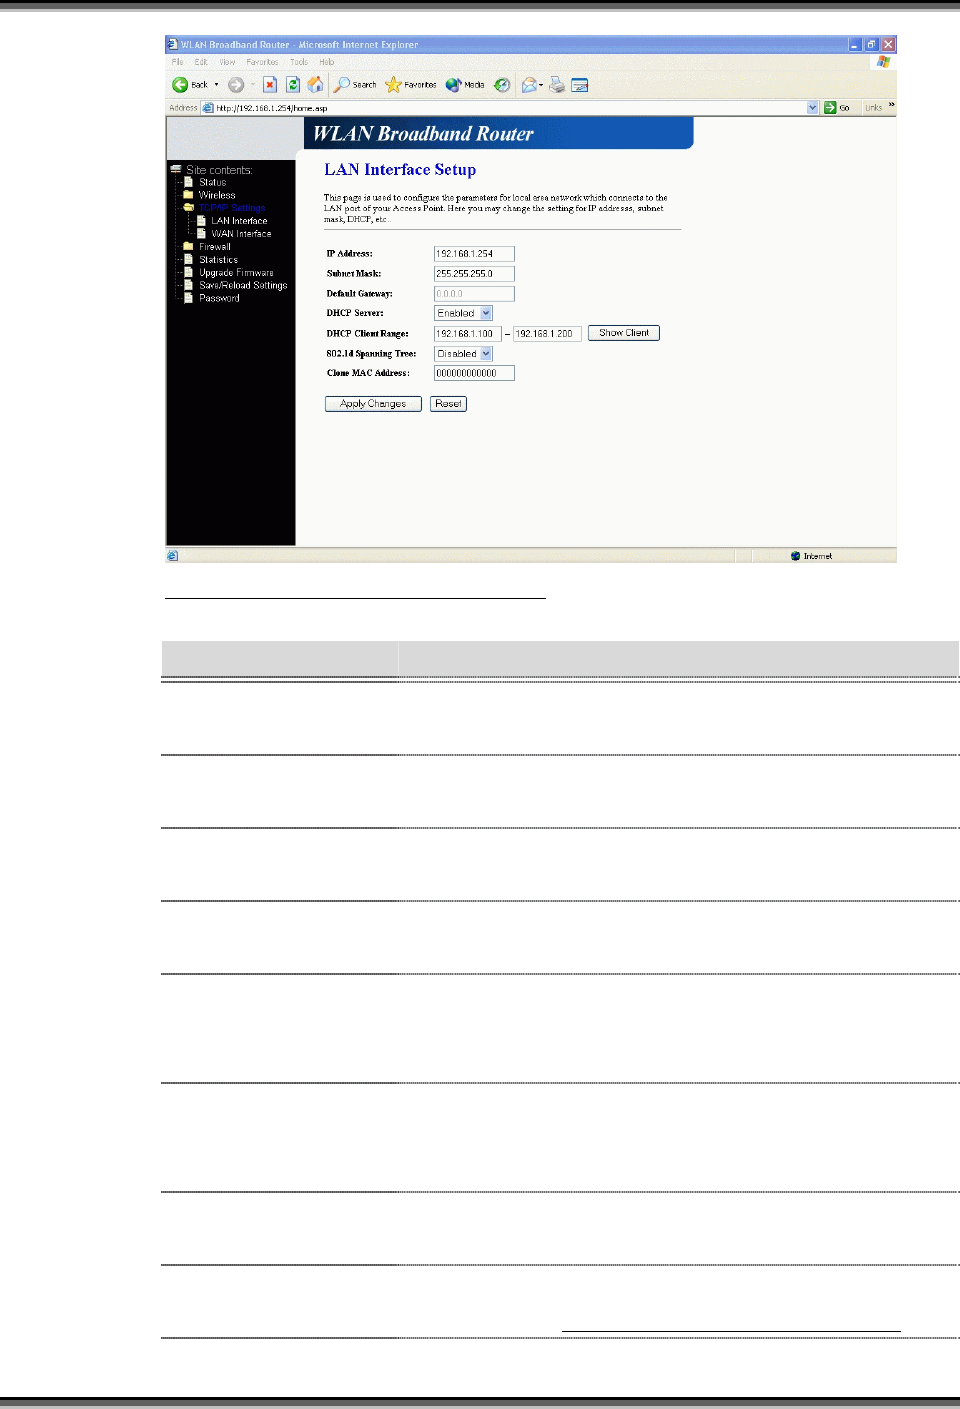Click the Site contents root icon

pos(176,169)
